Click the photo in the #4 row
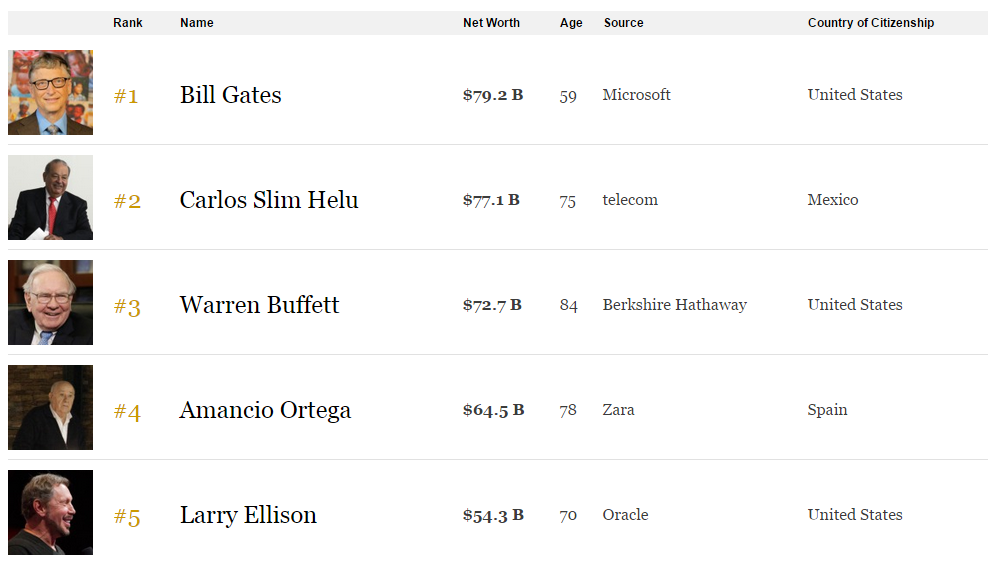996x562 pixels. pos(50,408)
